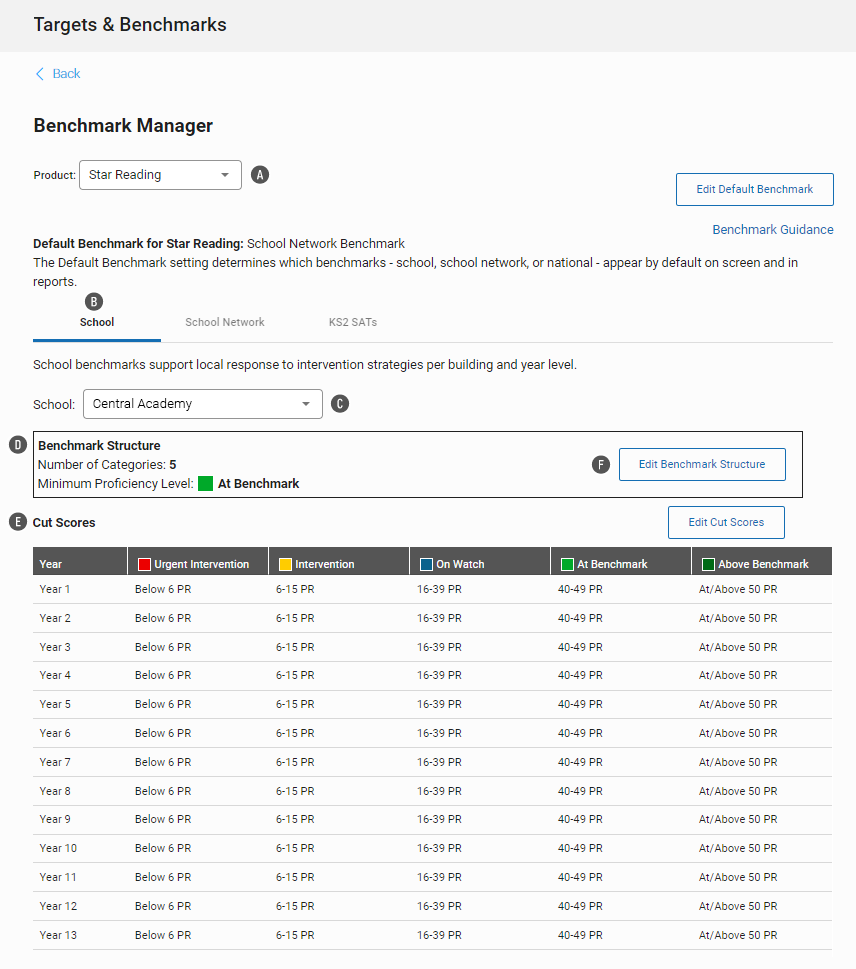The height and width of the screenshot is (969, 856).
Task: Select the Year 13 row label
Action: click(58, 935)
